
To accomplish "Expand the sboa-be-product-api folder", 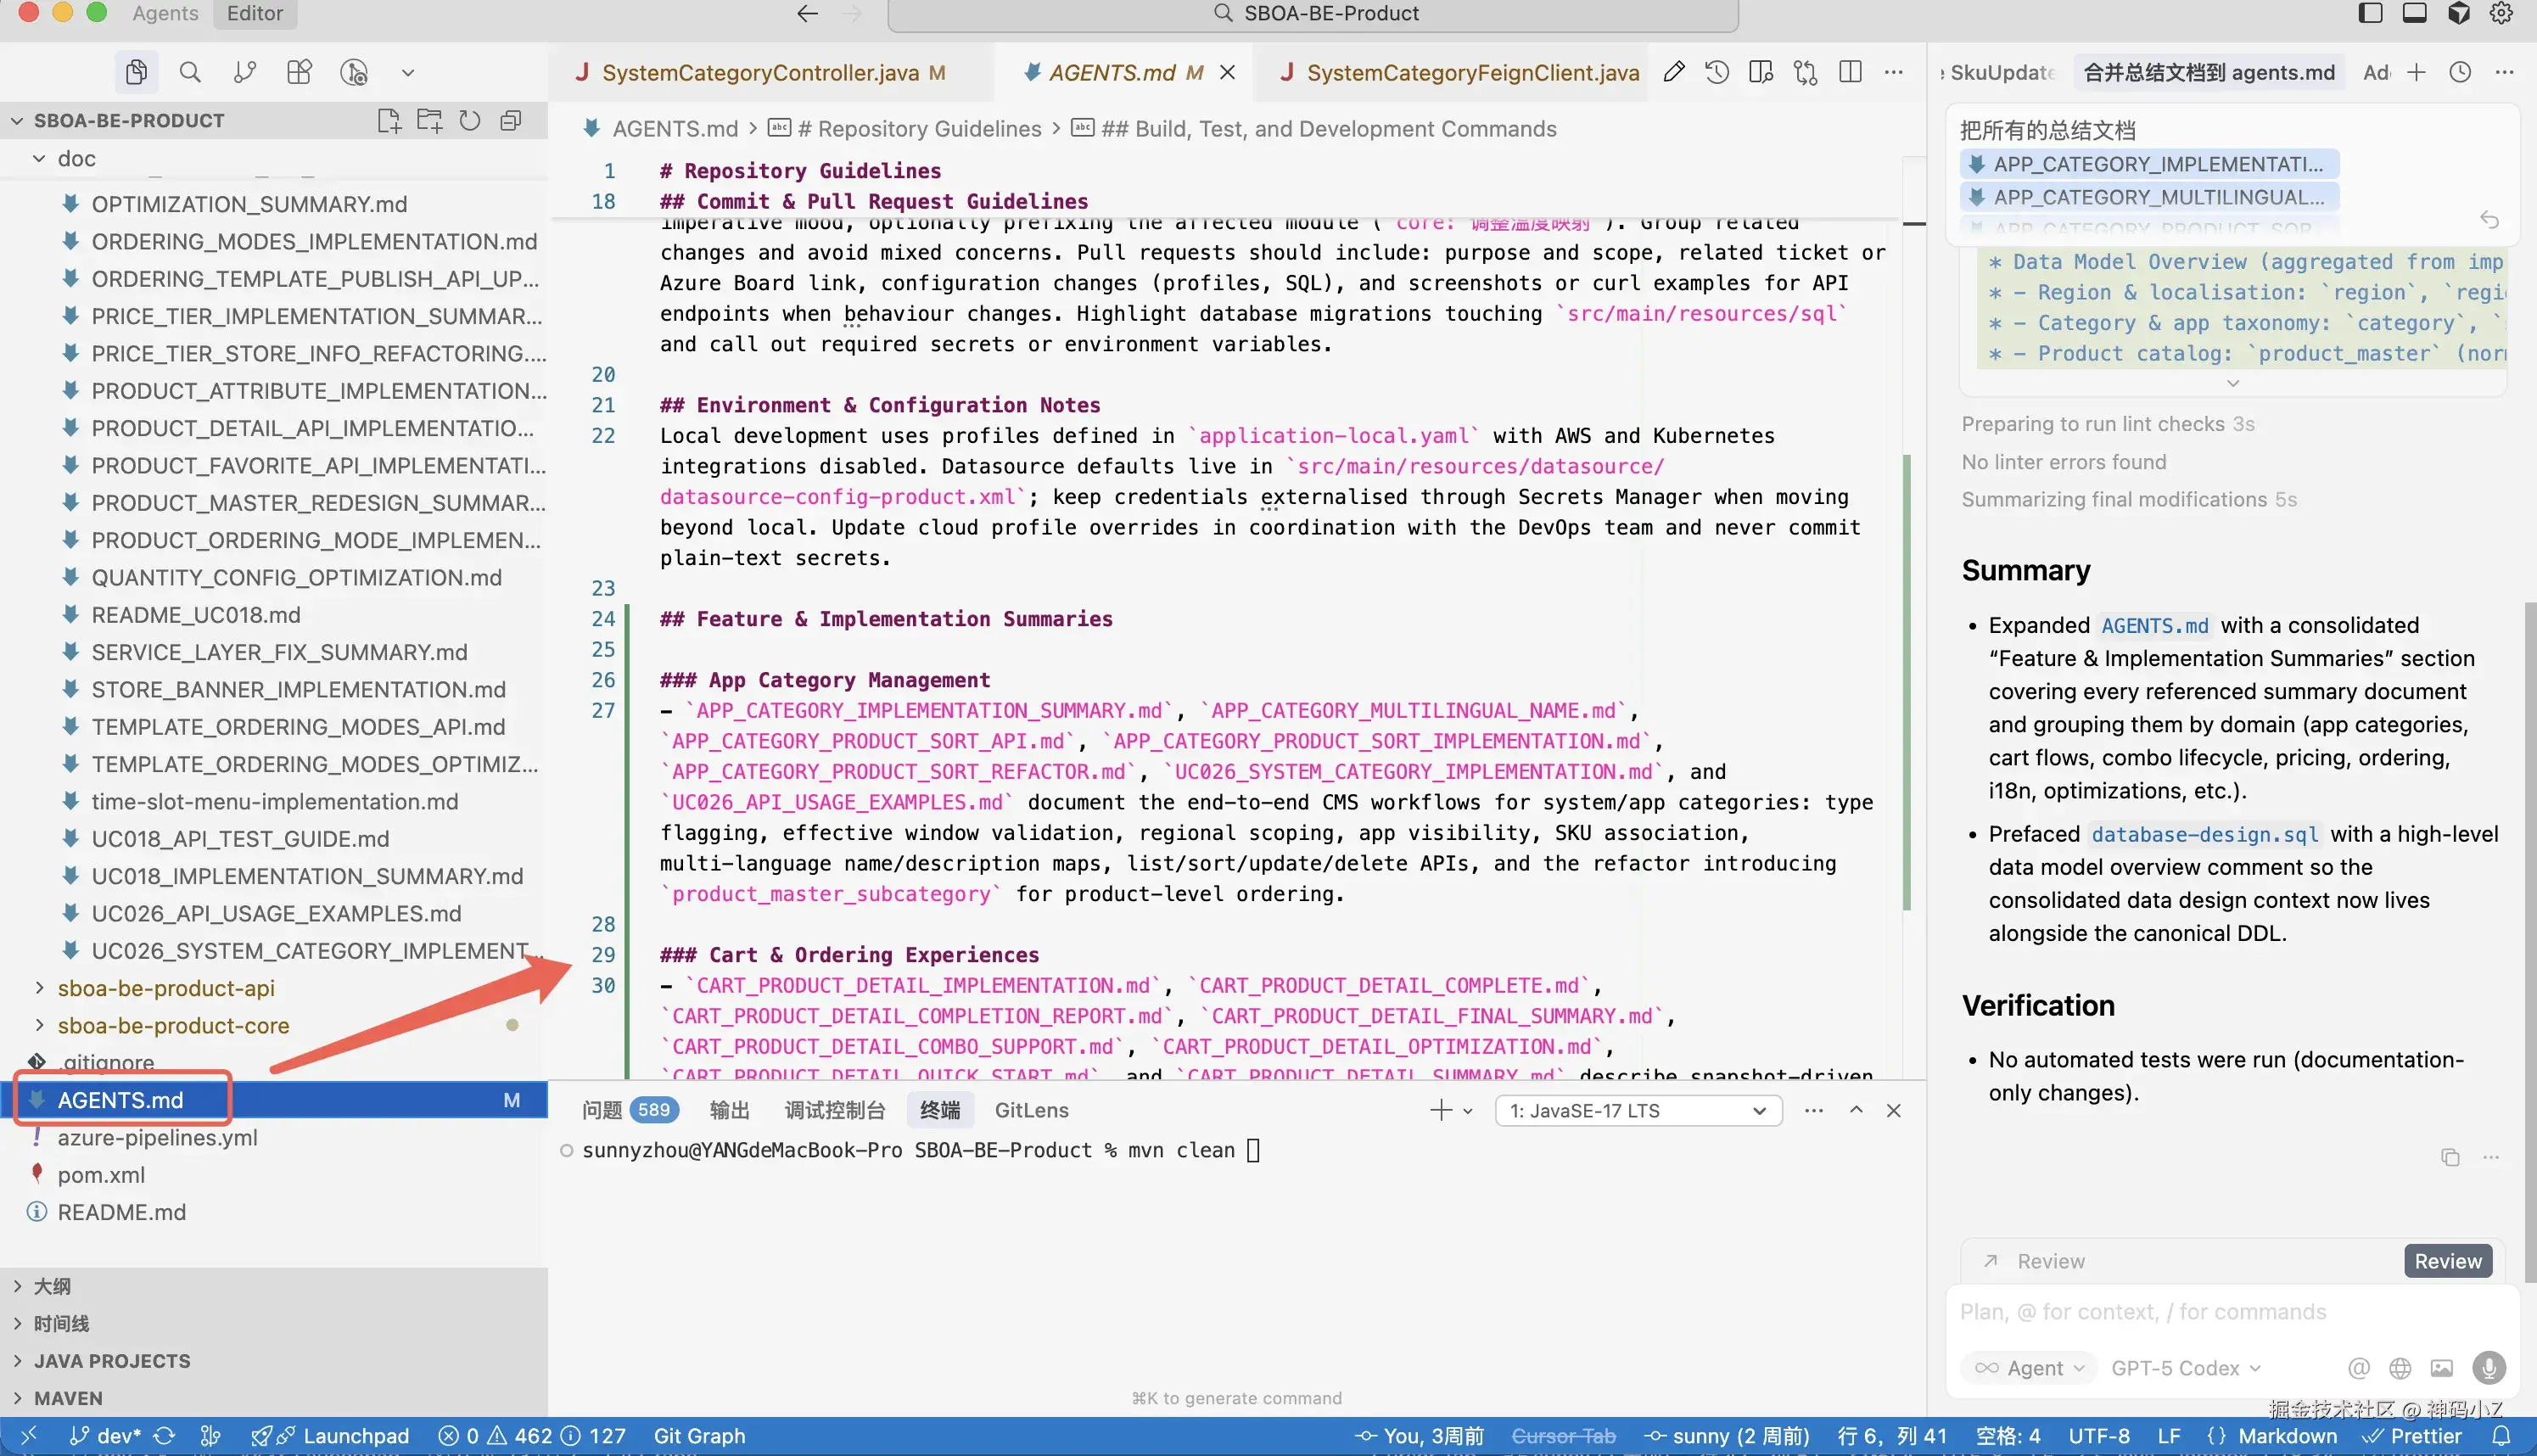I will pyautogui.click(x=166, y=988).
